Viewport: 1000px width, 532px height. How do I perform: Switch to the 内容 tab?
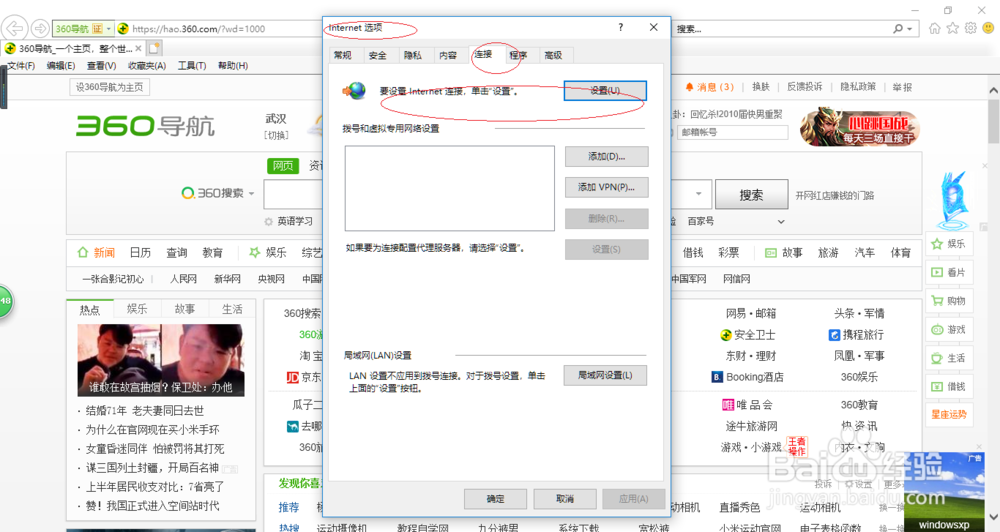tap(448, 55)
